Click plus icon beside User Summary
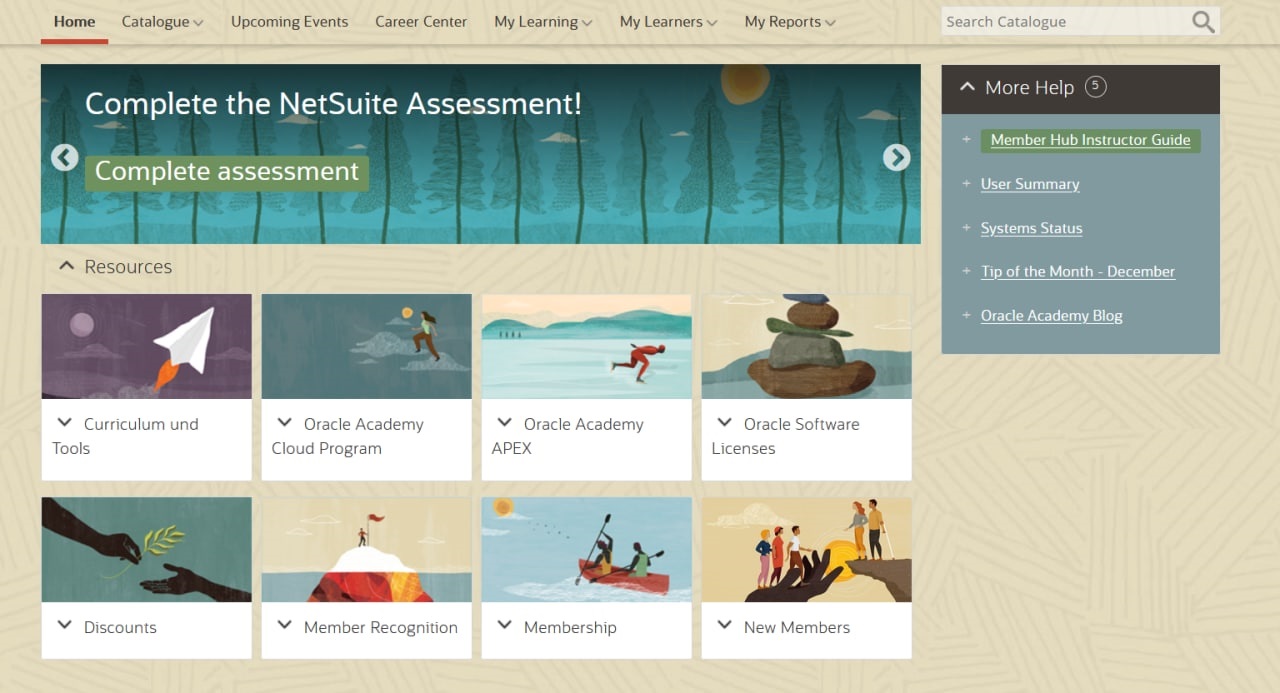Screen dimensions: 1280x693 tap(966, 184)
